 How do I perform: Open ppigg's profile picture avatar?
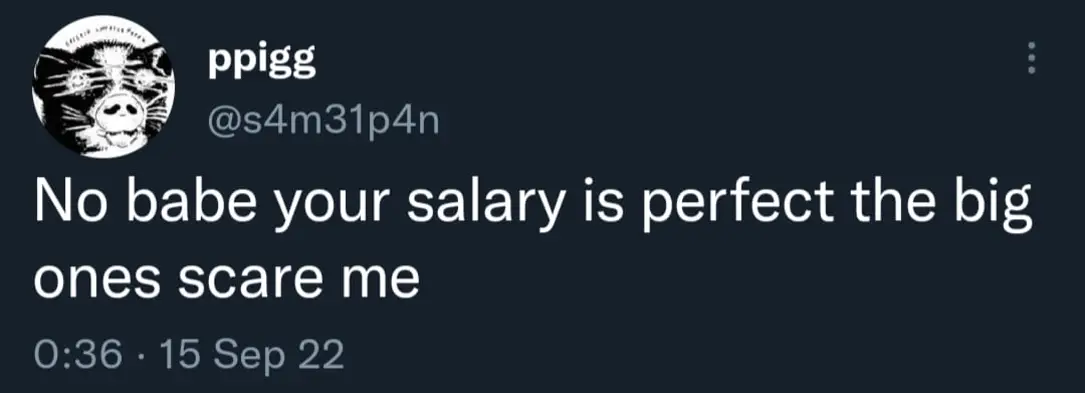[x=104, y=87]
